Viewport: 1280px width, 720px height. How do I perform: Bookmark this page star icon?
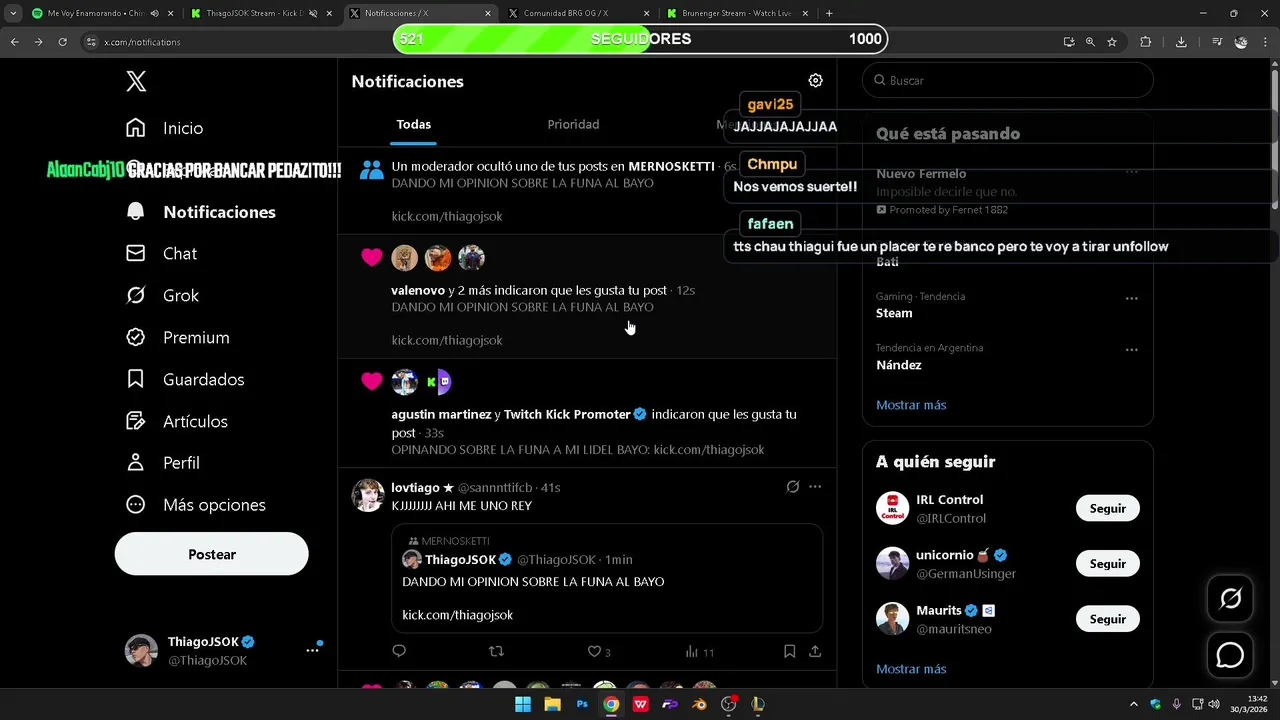pos(1112,42)
